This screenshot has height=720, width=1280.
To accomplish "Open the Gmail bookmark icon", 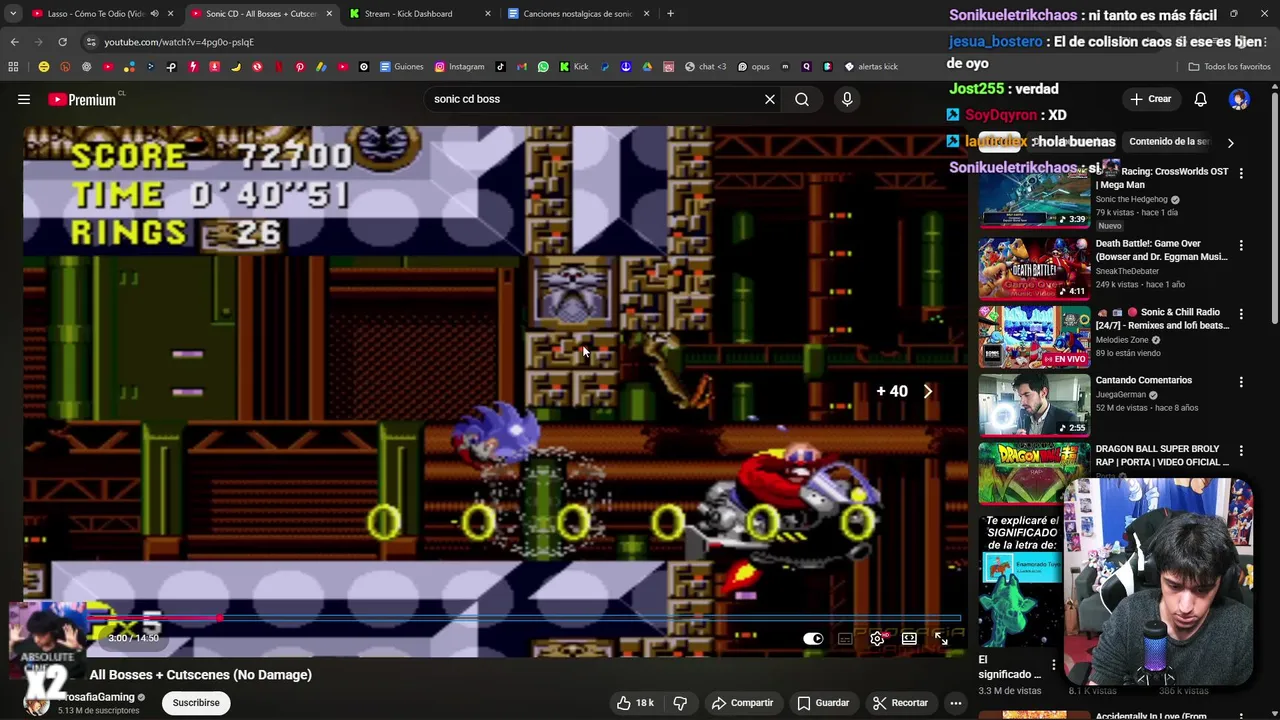I will tap(521, 67).
